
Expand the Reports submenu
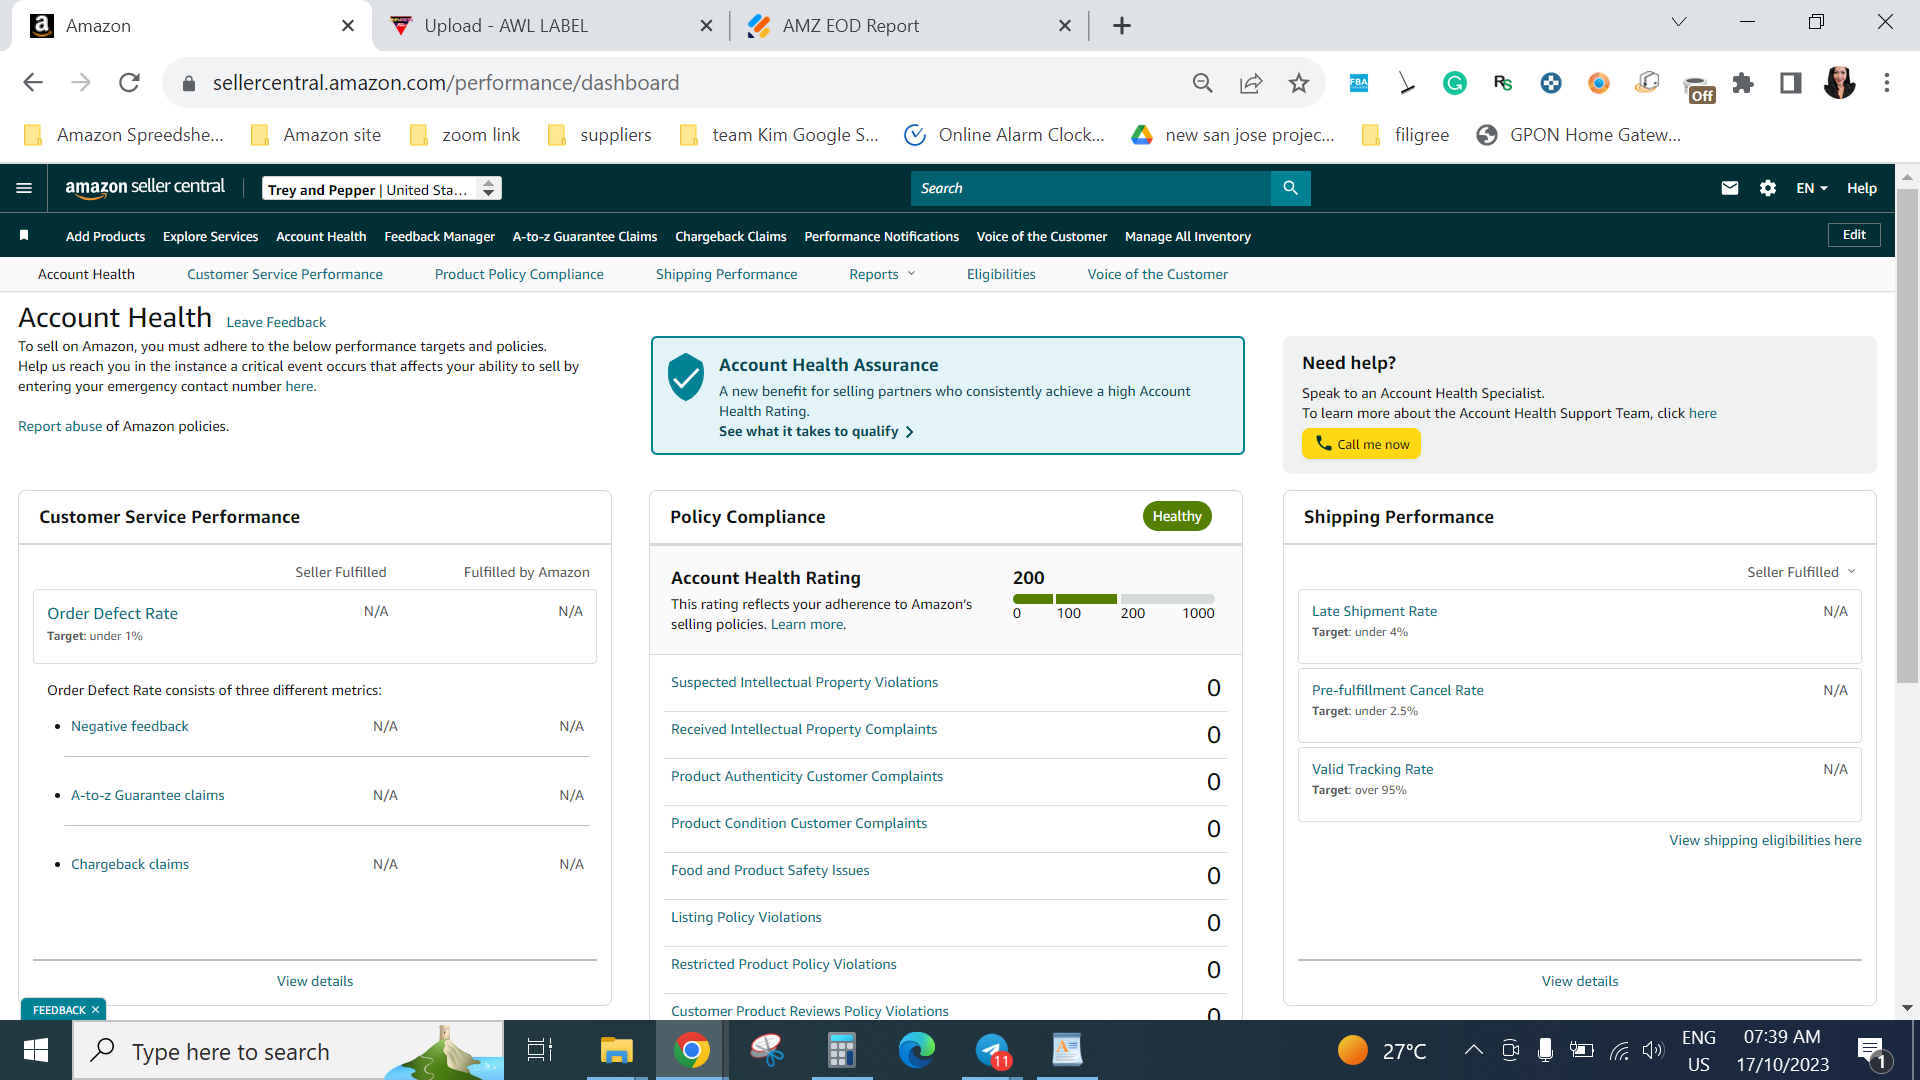882,274
